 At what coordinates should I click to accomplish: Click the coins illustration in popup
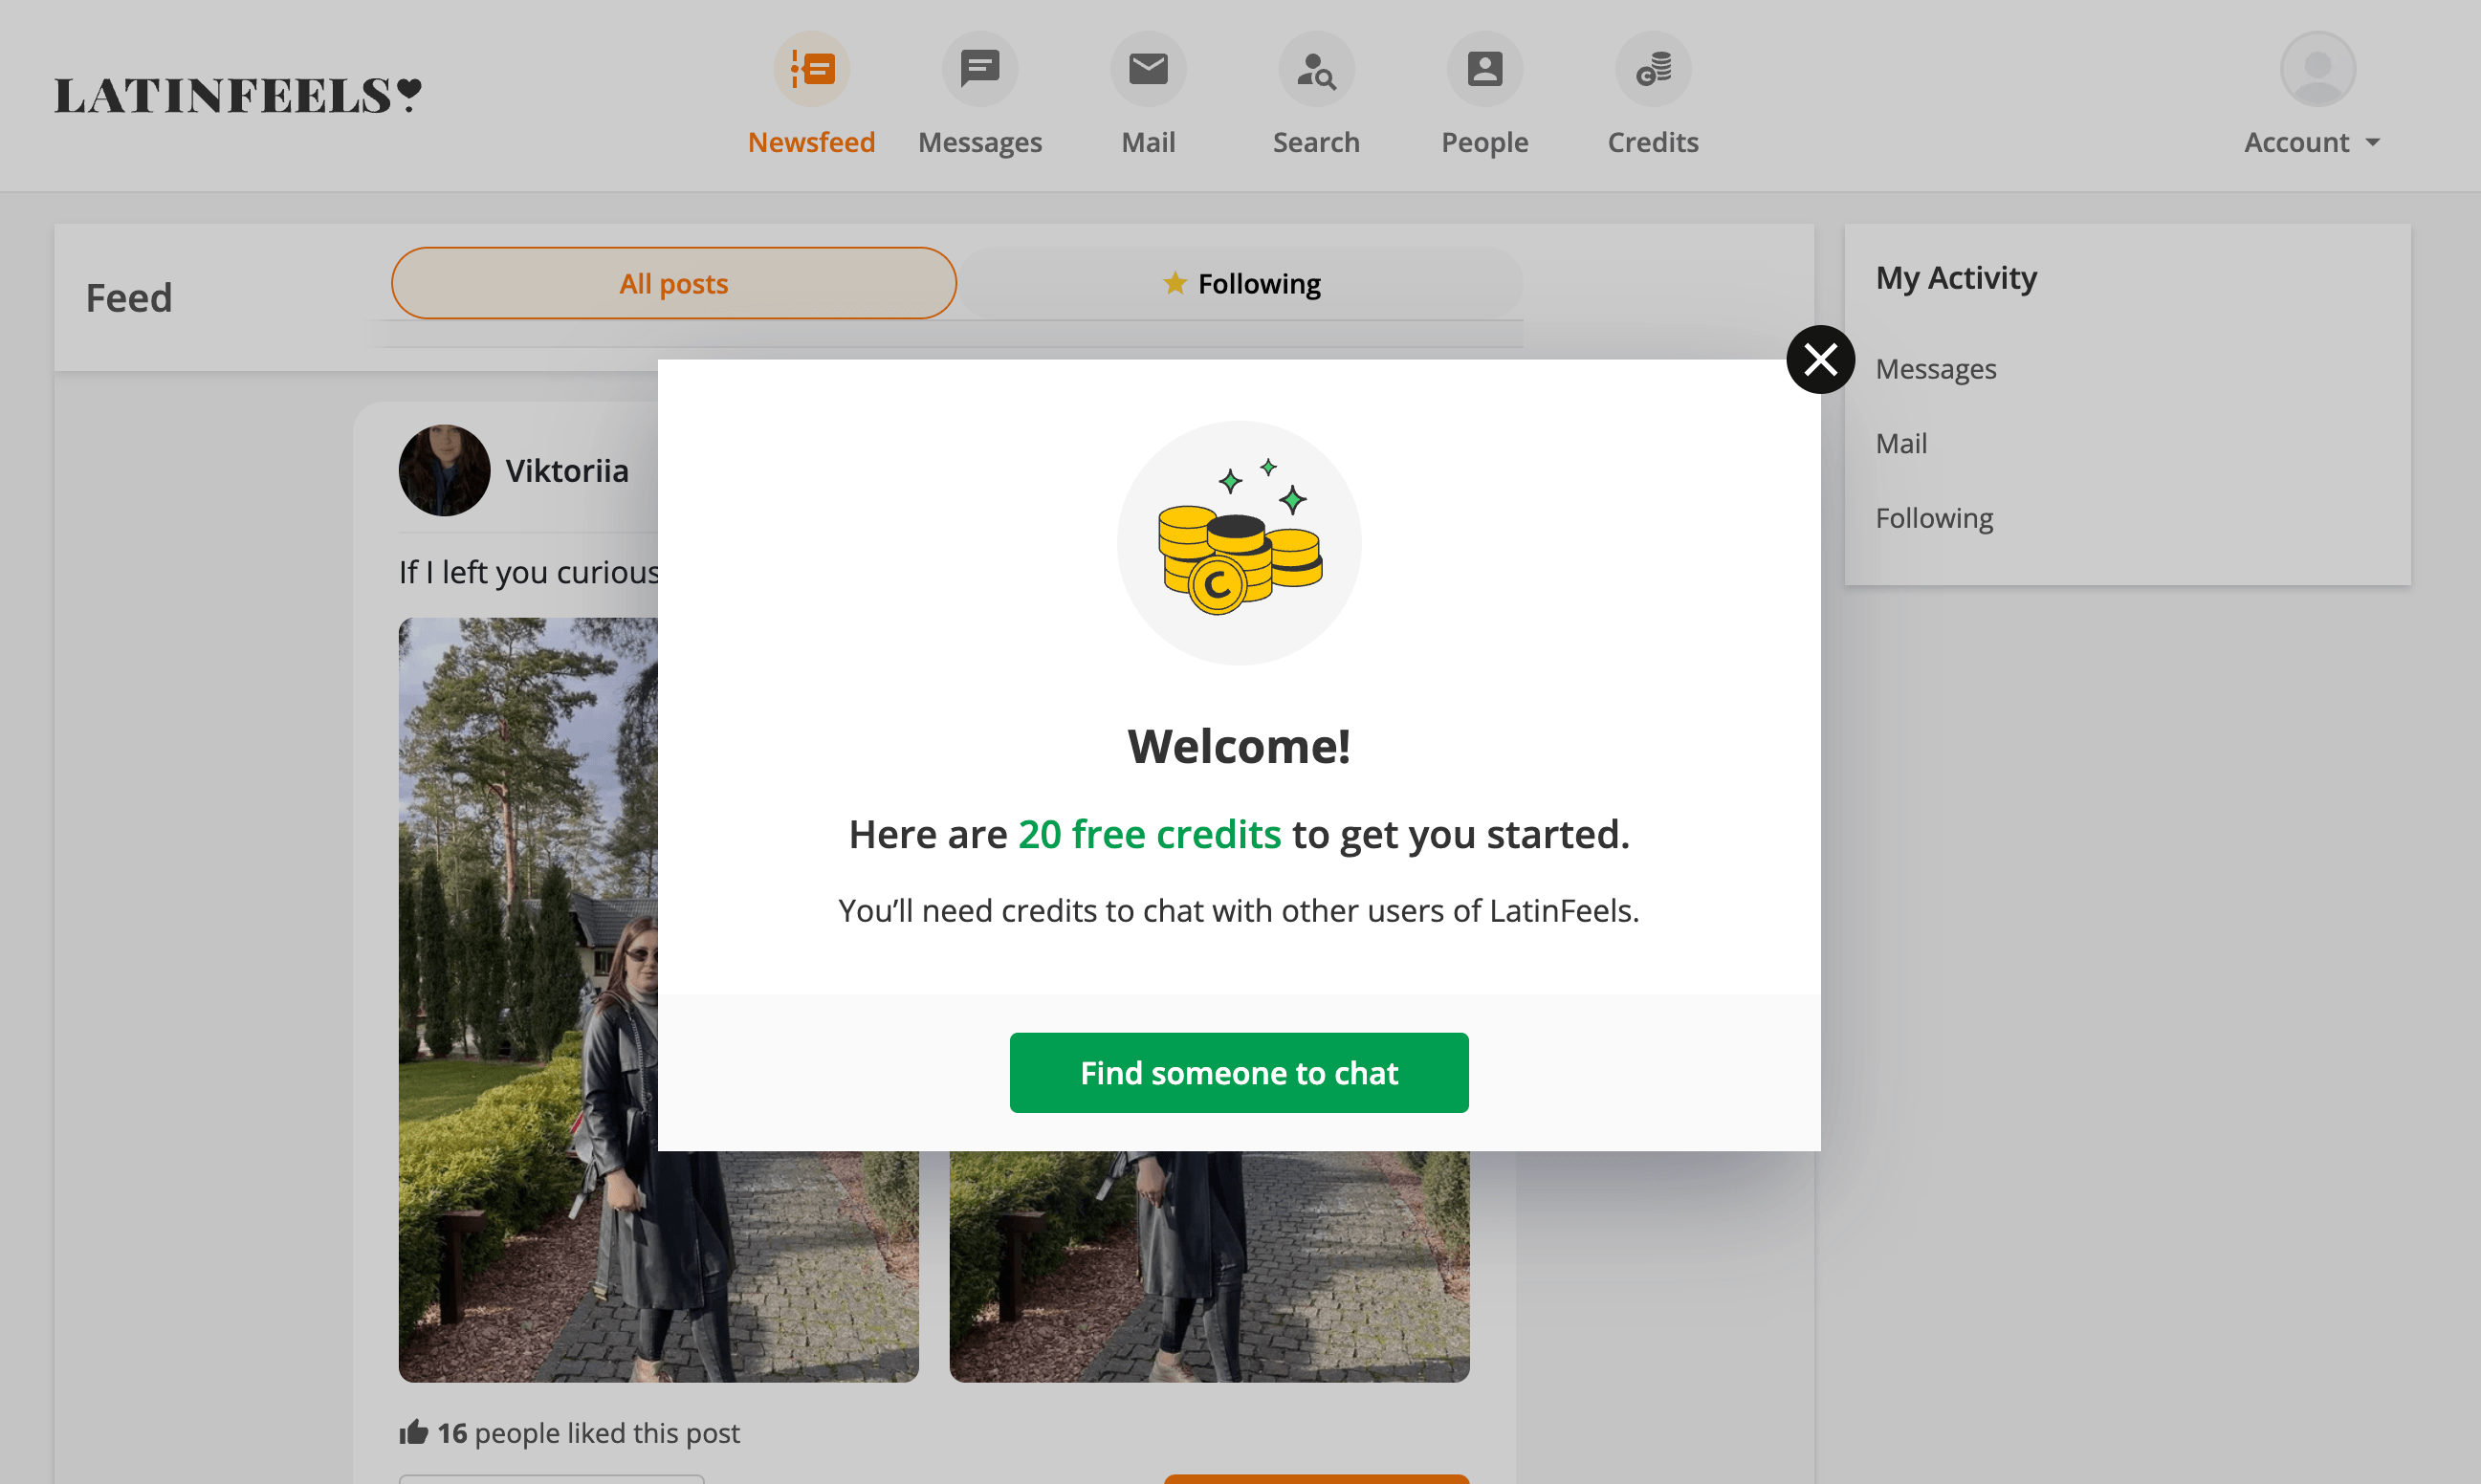point(1239,542)
